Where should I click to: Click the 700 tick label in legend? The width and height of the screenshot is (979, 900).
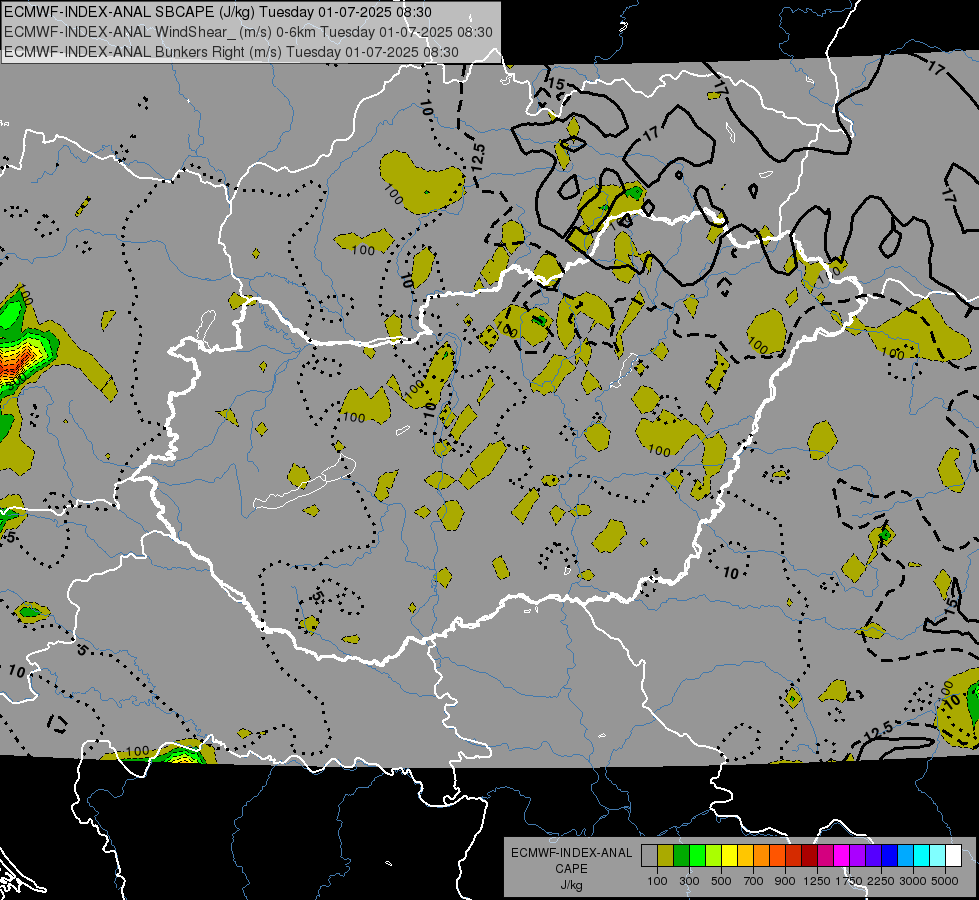(x=754, y=881)
